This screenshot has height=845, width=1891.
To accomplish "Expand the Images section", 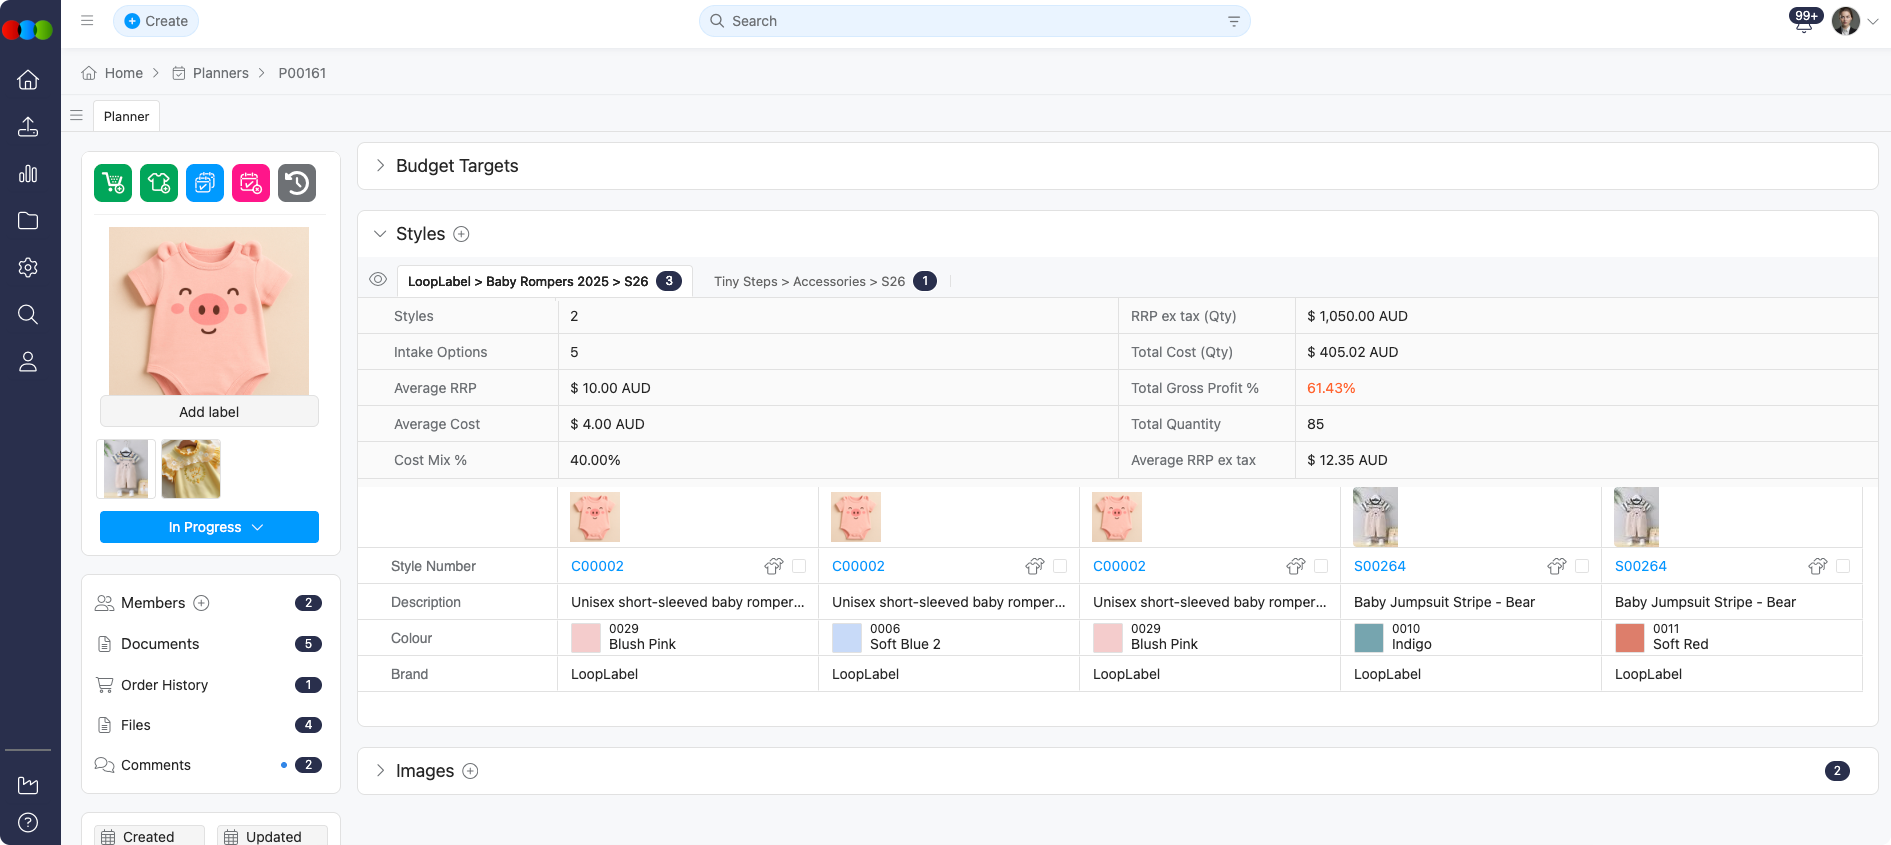I will click(380, 771).
